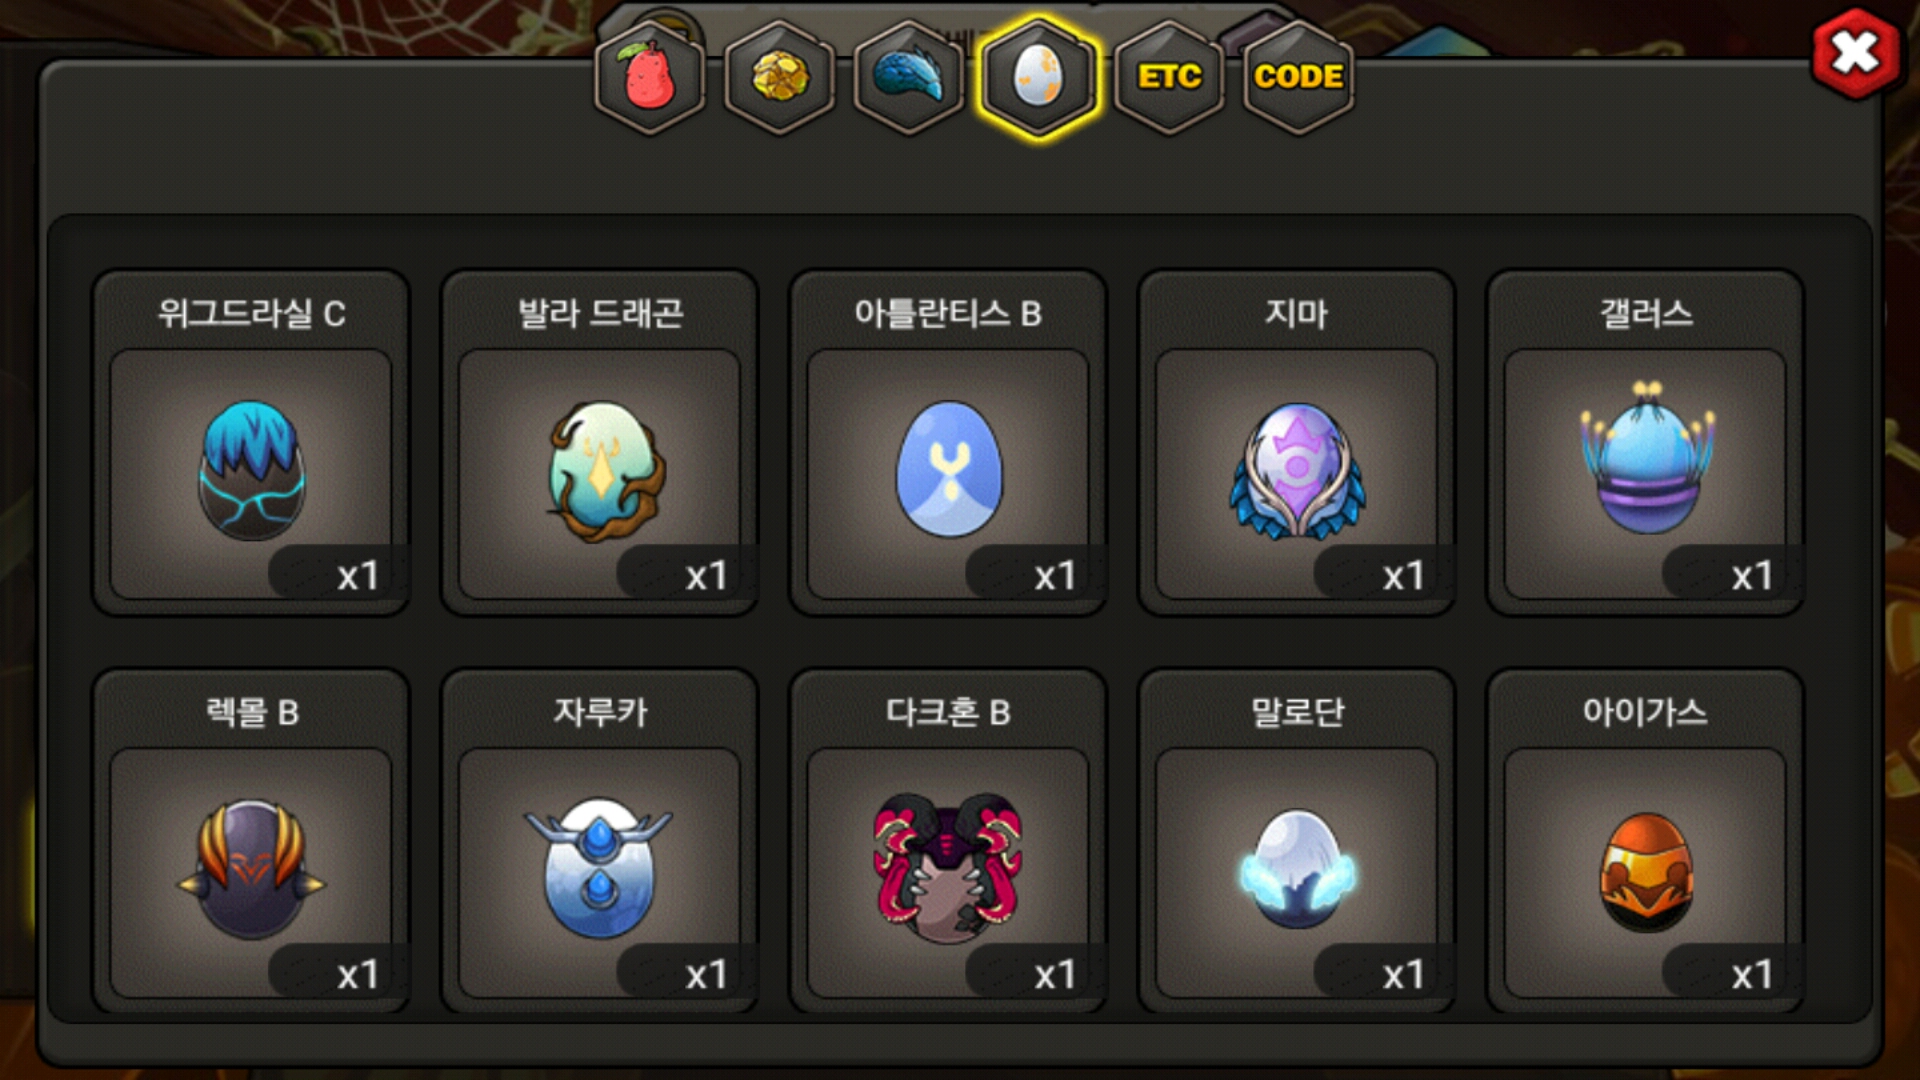Screen dimensions: 1920x1080
Task: Select the 위그드라실 C egg
Action: (x=251, y=471)
